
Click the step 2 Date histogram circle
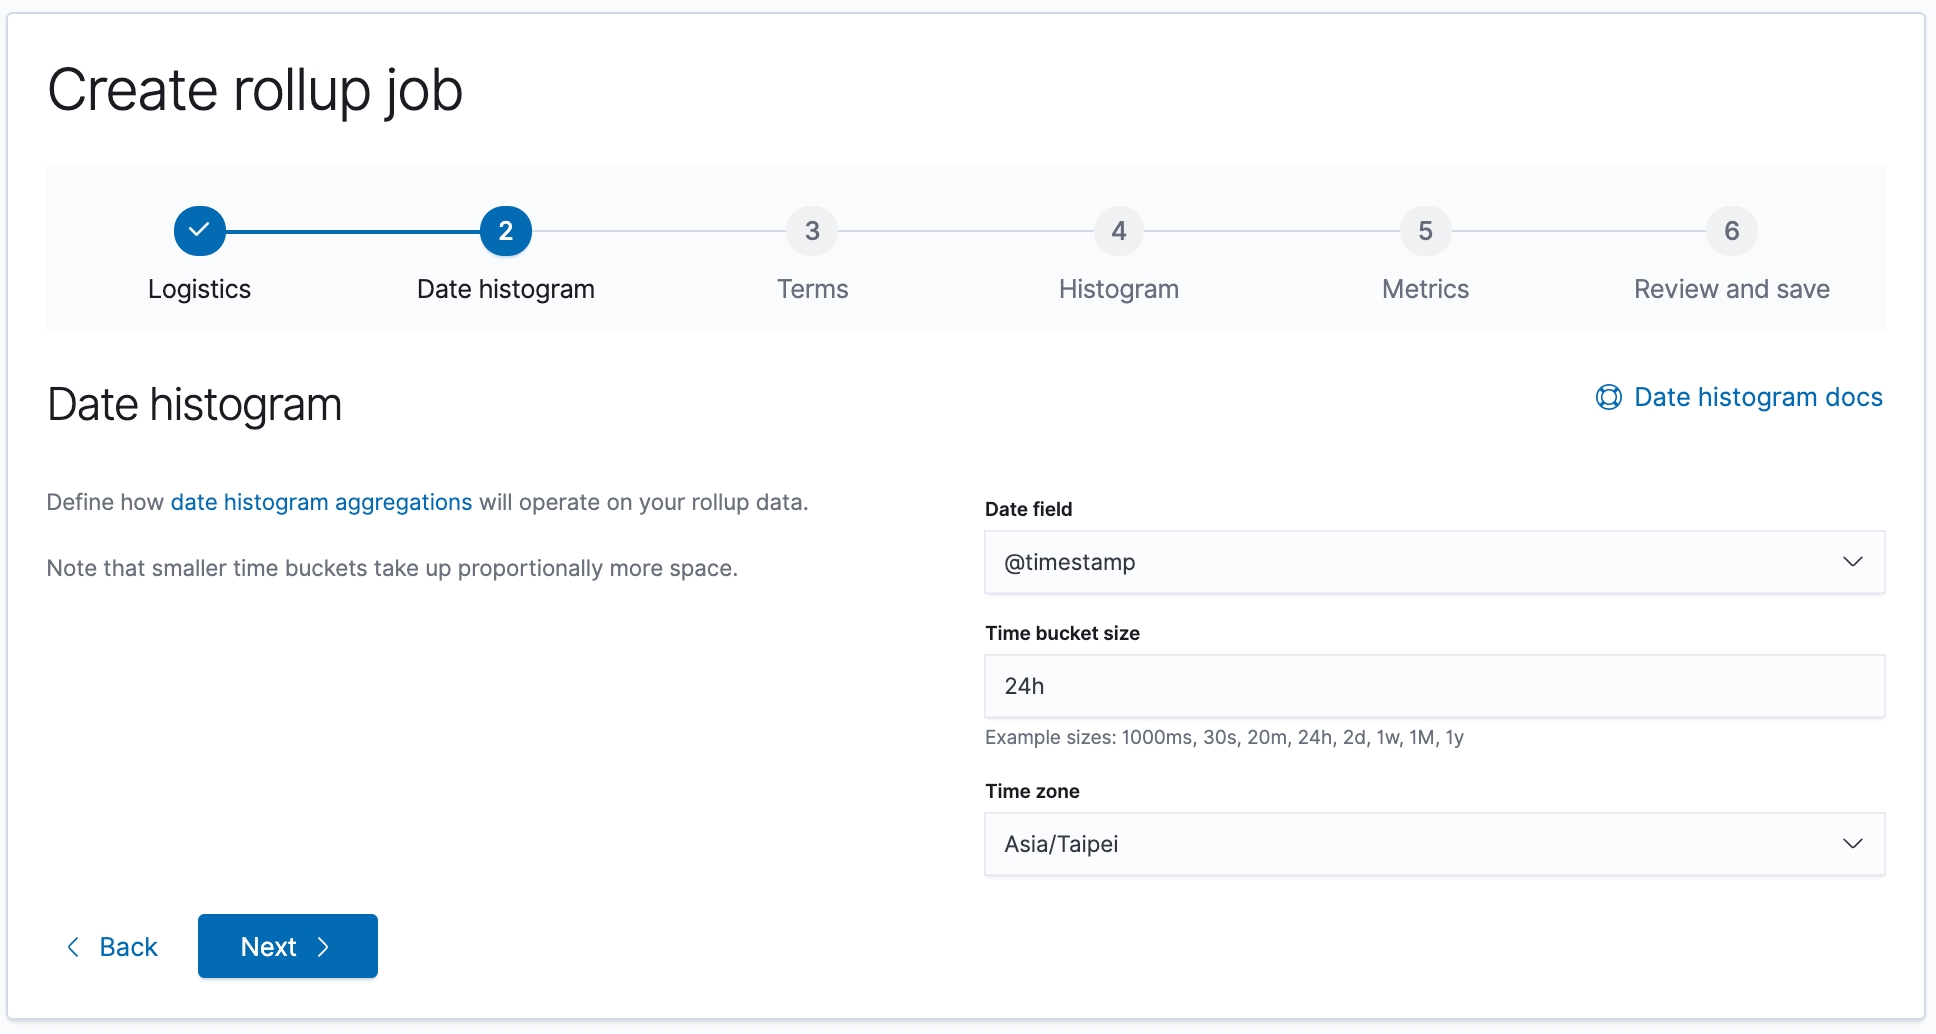[x=505, y=231]
